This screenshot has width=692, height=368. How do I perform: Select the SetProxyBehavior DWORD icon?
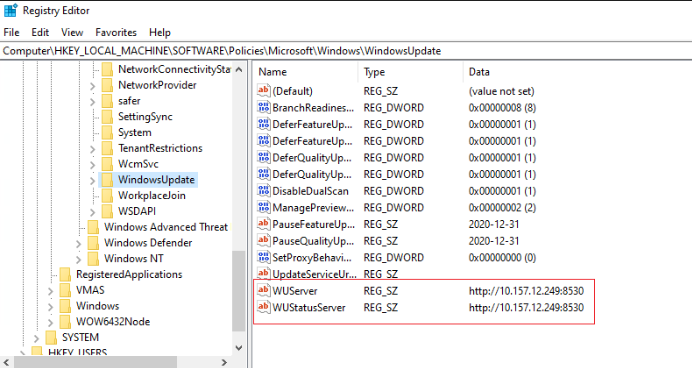coord(263,257)
